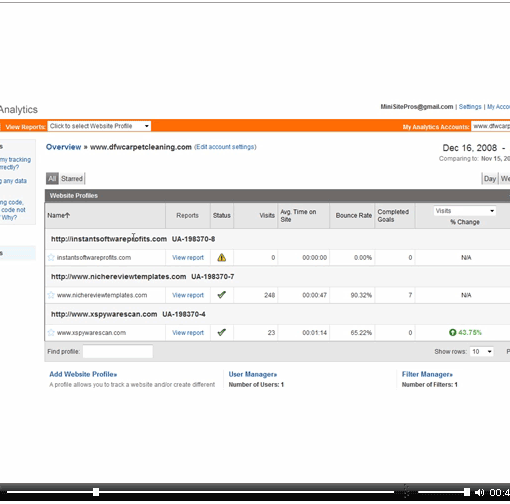Open the Filter Manager link
This screenshot has height=504, width=510.
click(x=427, y=374)
